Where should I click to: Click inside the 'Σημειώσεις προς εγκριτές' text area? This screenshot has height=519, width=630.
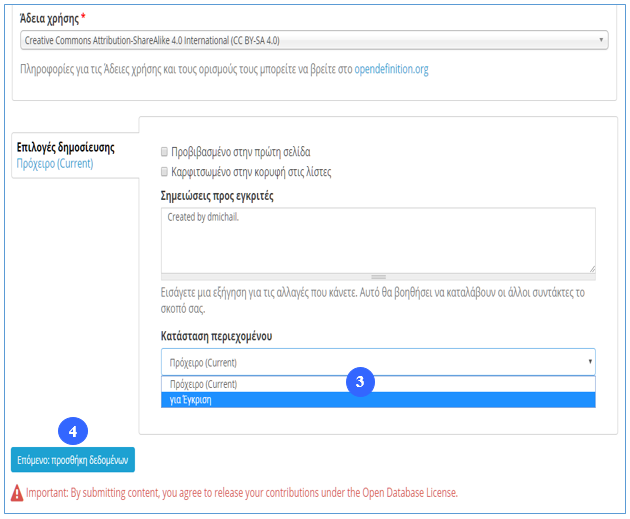point(377,239)
